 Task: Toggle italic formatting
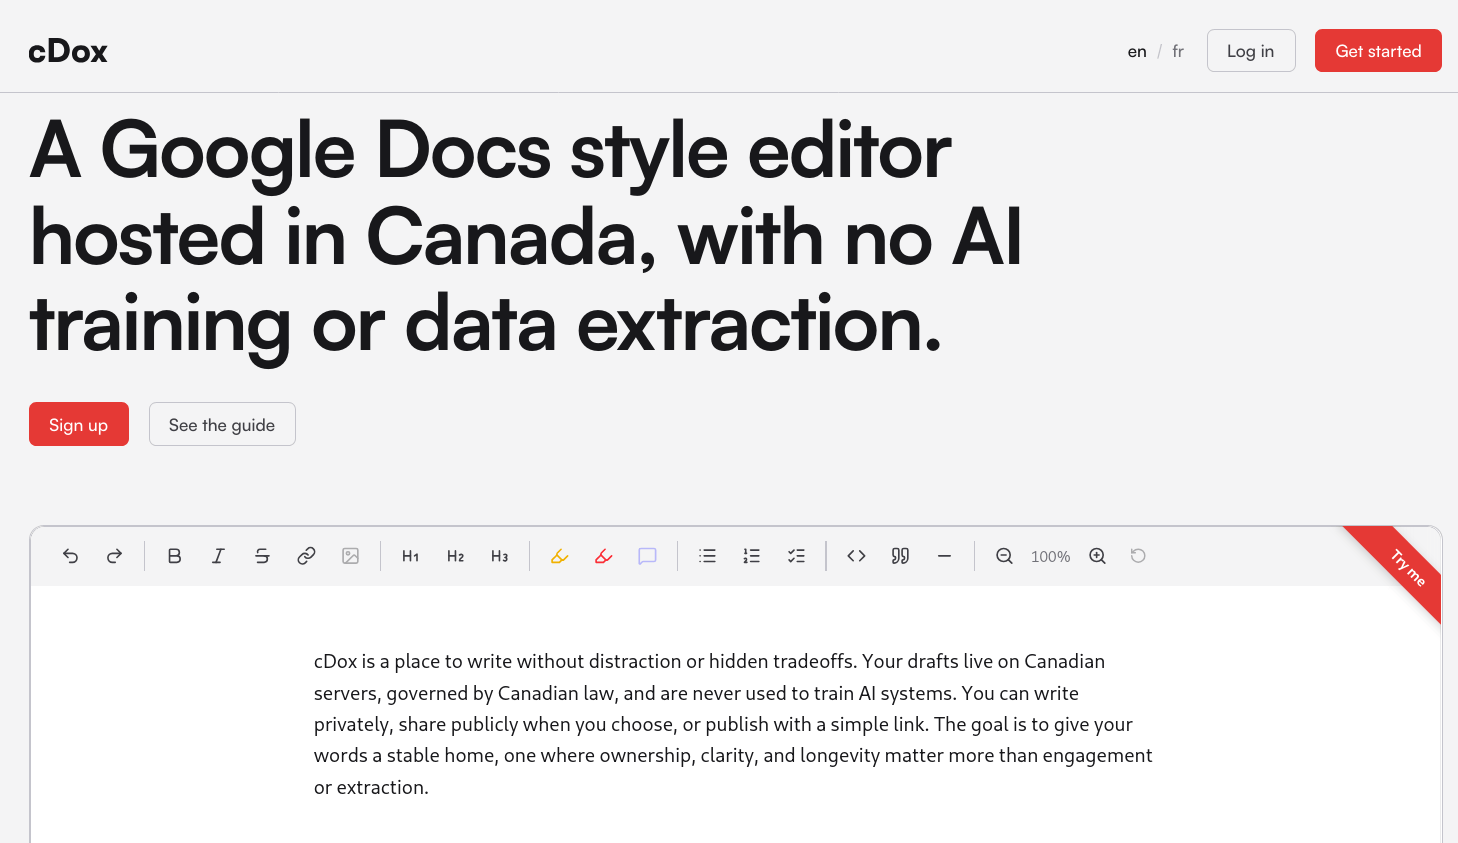[218, 556]
